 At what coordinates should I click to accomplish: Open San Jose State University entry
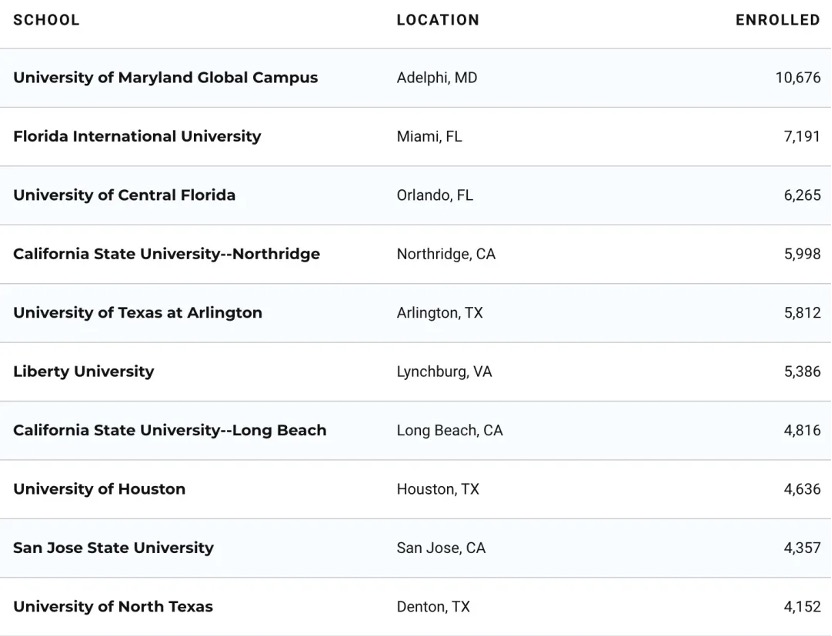point(113,548)
